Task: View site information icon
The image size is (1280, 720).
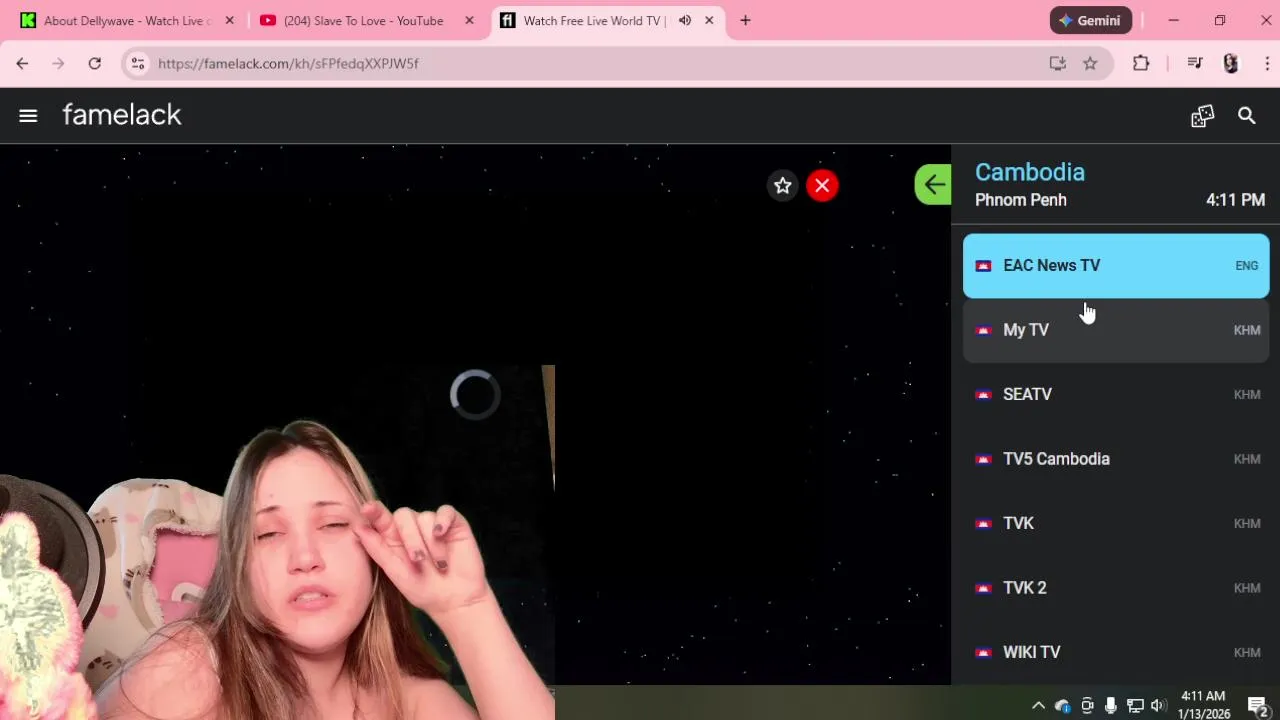Action: point(138,63)
